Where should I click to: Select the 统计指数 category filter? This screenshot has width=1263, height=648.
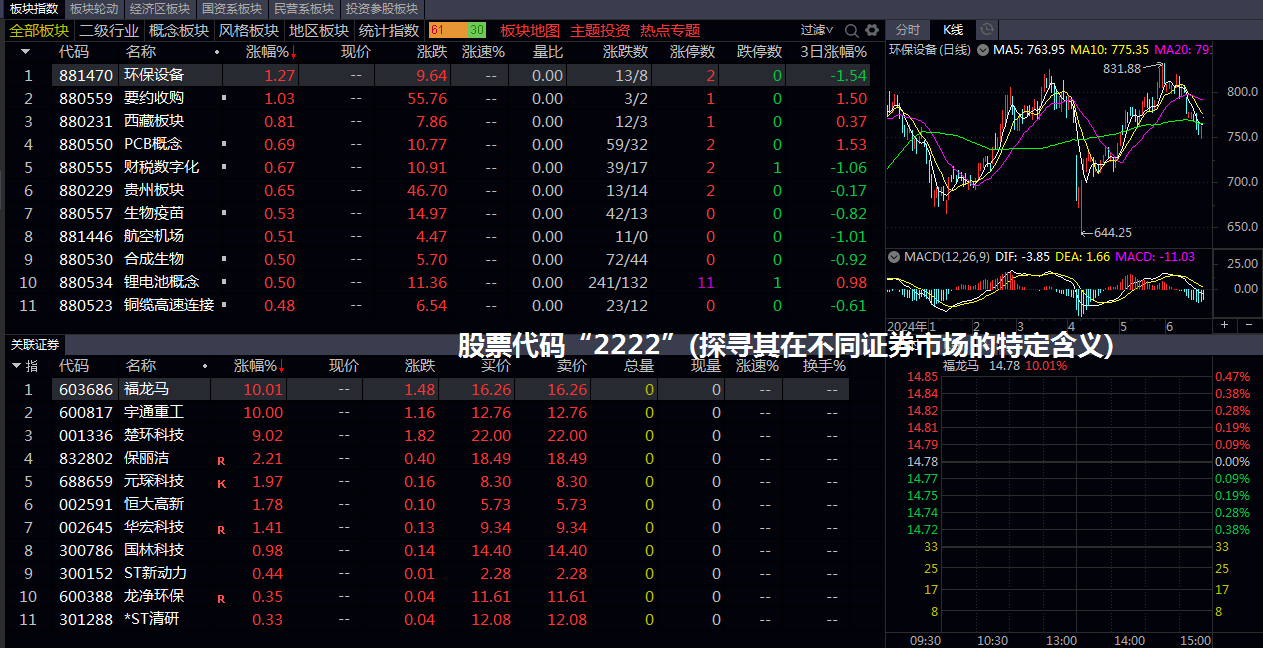pos(389,30)
